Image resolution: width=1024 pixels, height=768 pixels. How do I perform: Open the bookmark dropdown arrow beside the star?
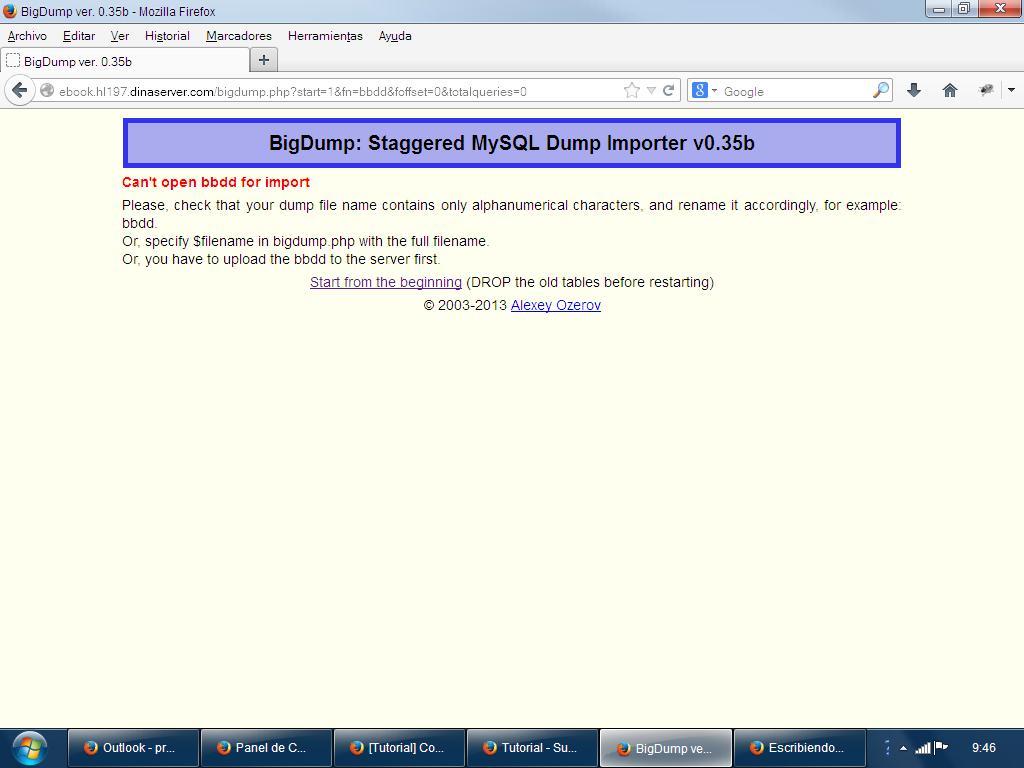pyautogui.click(x=651, y=91)
